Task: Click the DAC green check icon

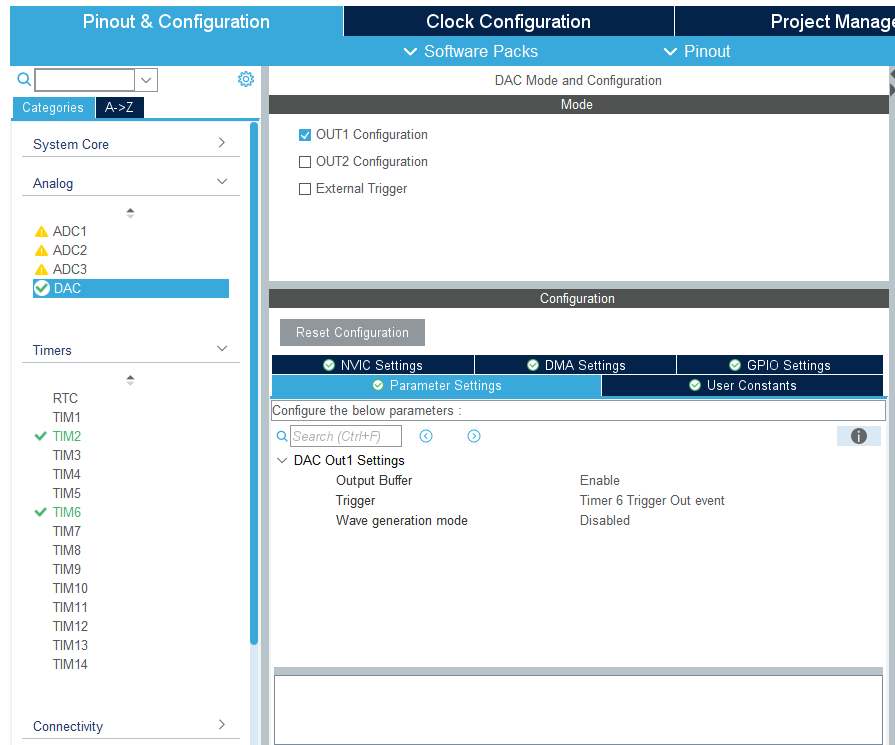Action: click(x=42, y=288)
